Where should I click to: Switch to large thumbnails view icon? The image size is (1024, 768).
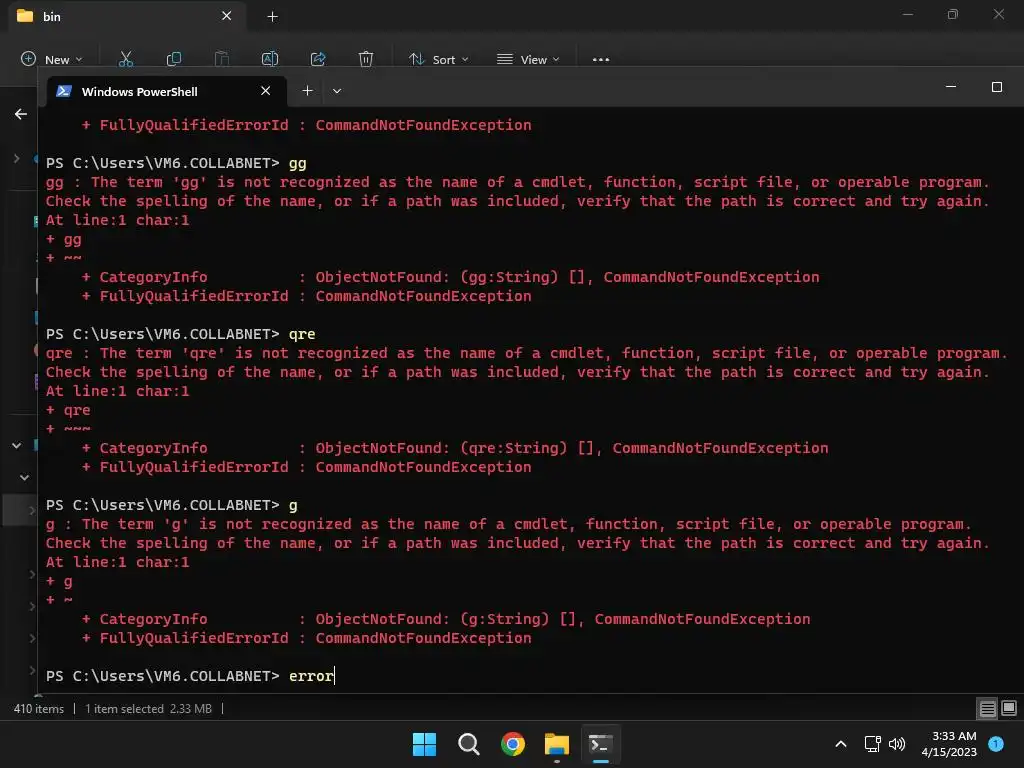tap(1009, 709)
